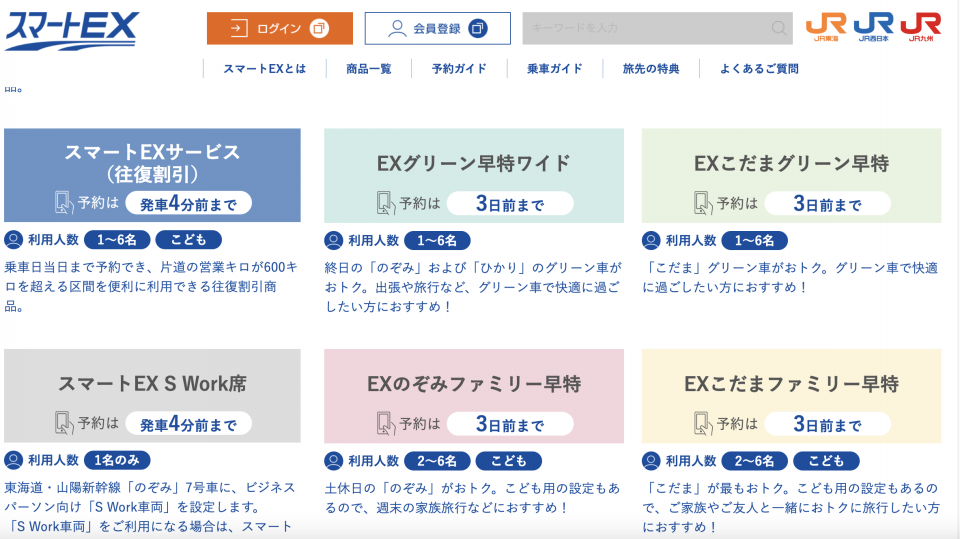This screenshot has width=960, height=539.
Task: Open the JR西日本 logo link
Action: point(874,28)
